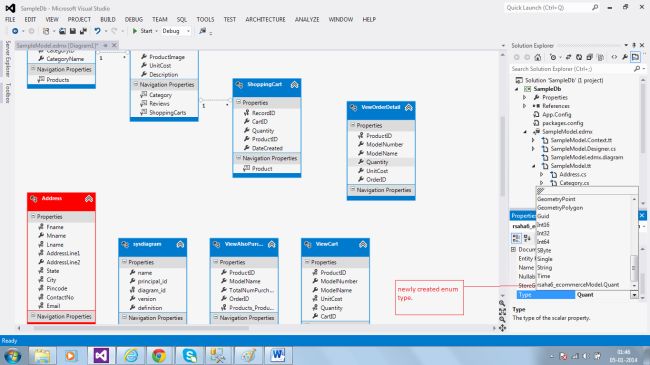The width and height of the screenshot is (650, 365).
Task: Click the View Code icon in Solution Explorer
Action: (614, 57)
